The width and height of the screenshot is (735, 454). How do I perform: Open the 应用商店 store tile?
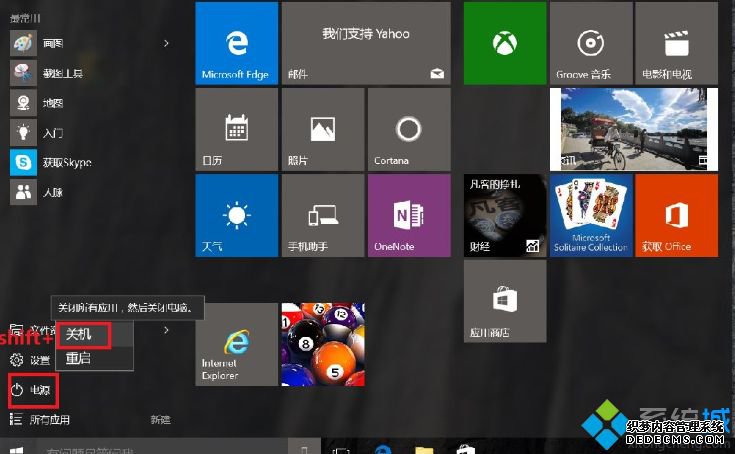(505, 301)
